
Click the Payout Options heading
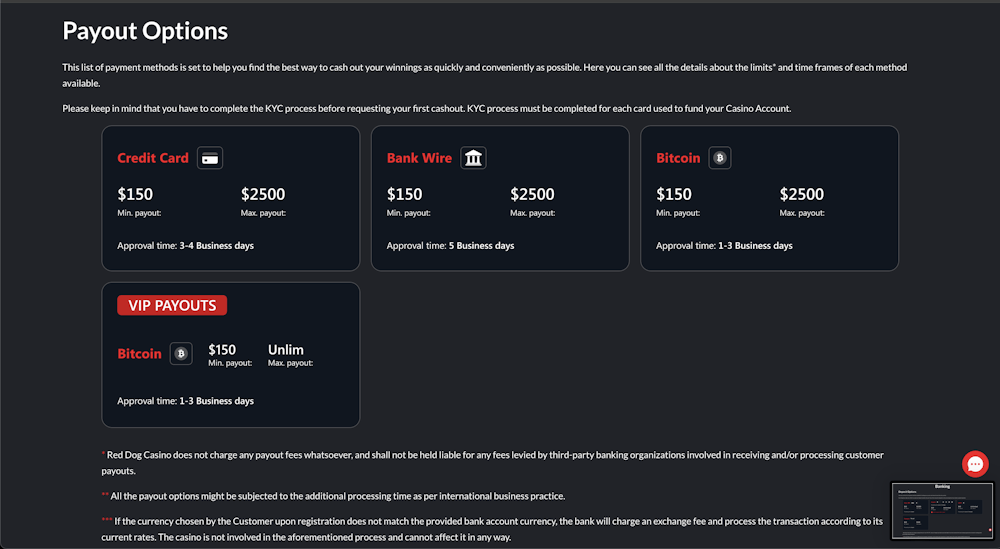[145, 31]
